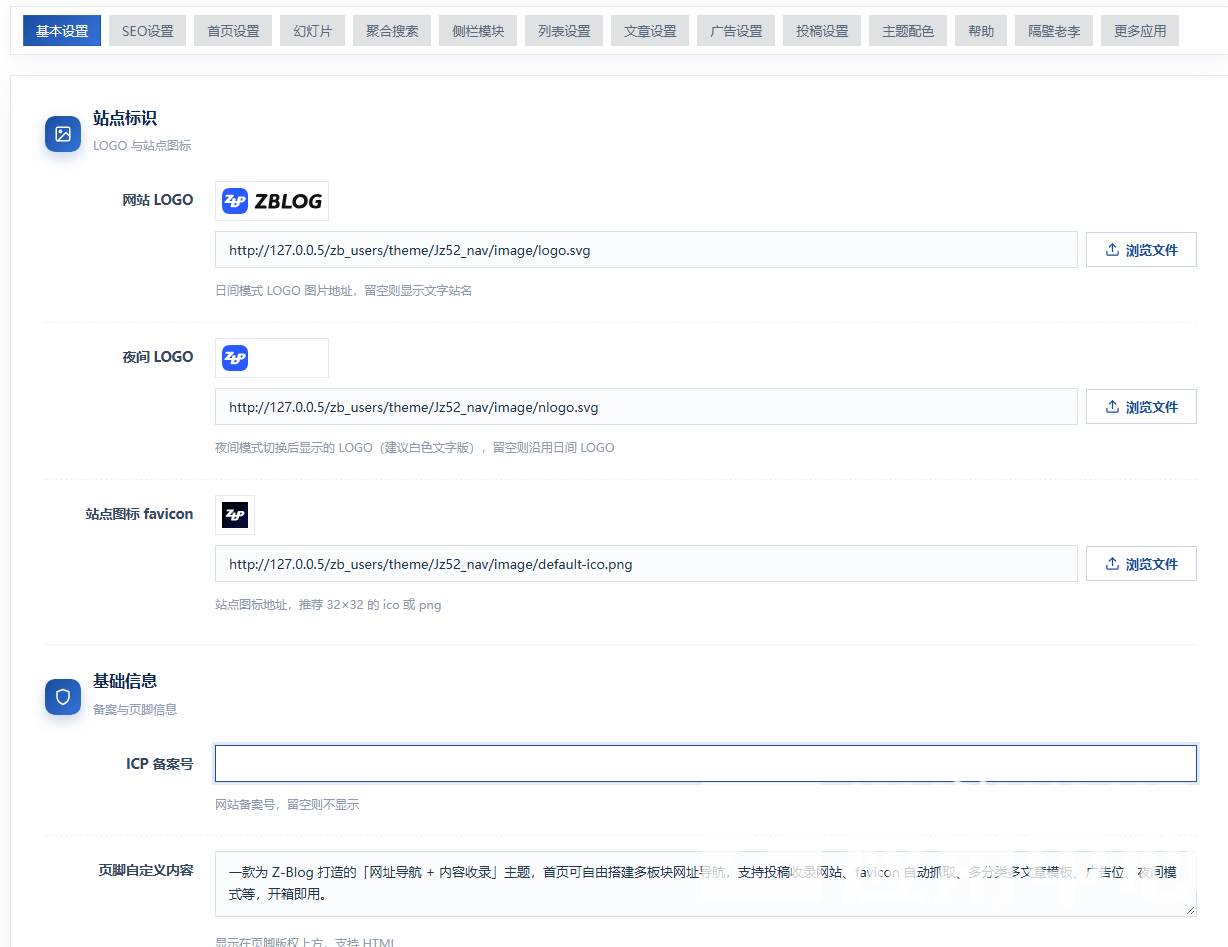The height and width of the screenshot is (947, 1228).
Task: Switch to the 列表设置 tab
Action: pyautogui.click(x=564, y=31)
